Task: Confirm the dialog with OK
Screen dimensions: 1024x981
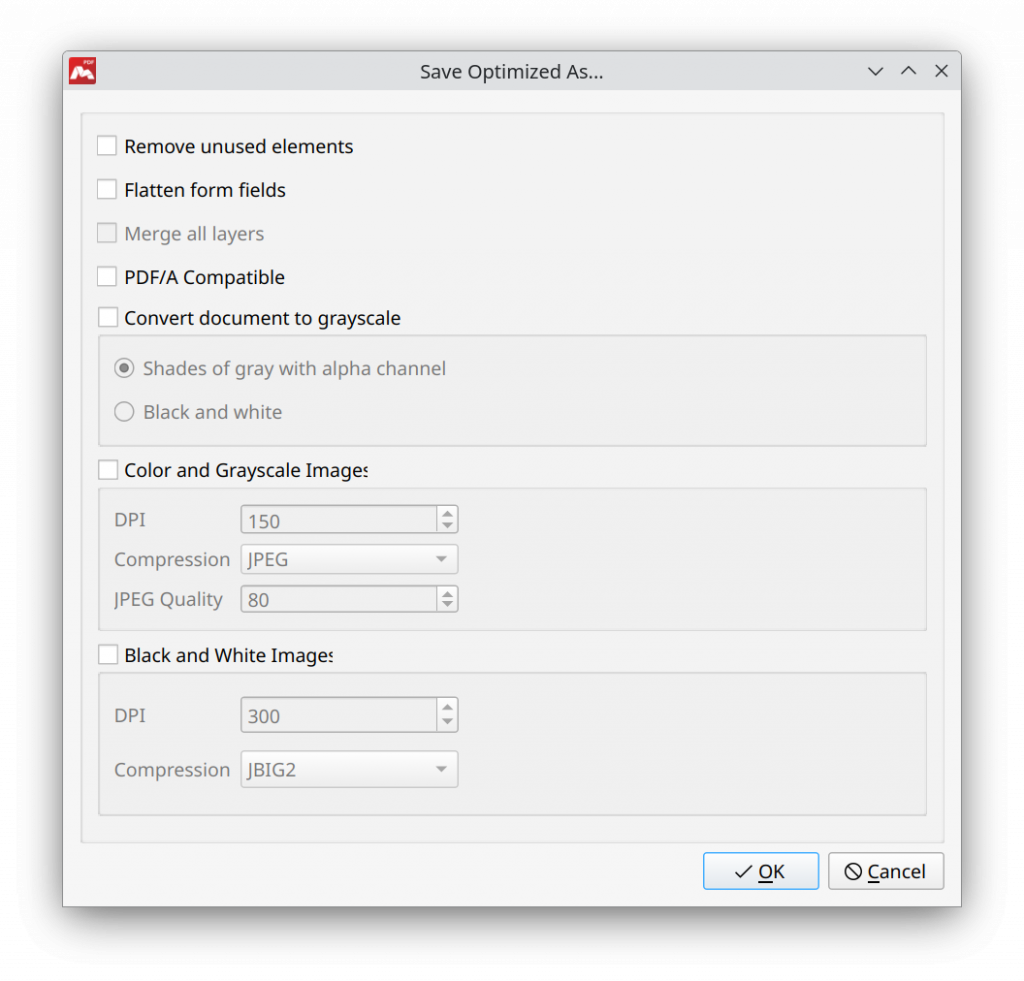Action: [x=760, y=871]
